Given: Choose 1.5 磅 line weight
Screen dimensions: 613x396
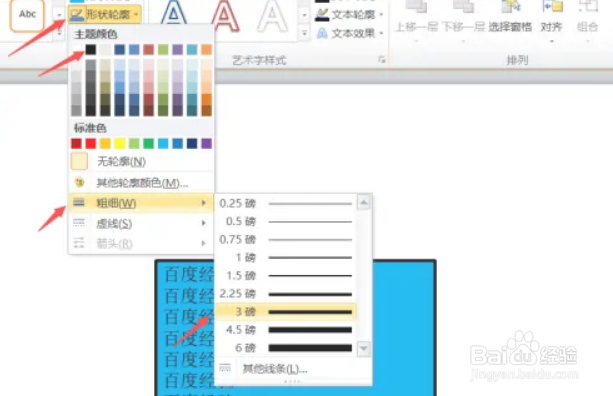Looking at the screenshot, I should 286,275.
